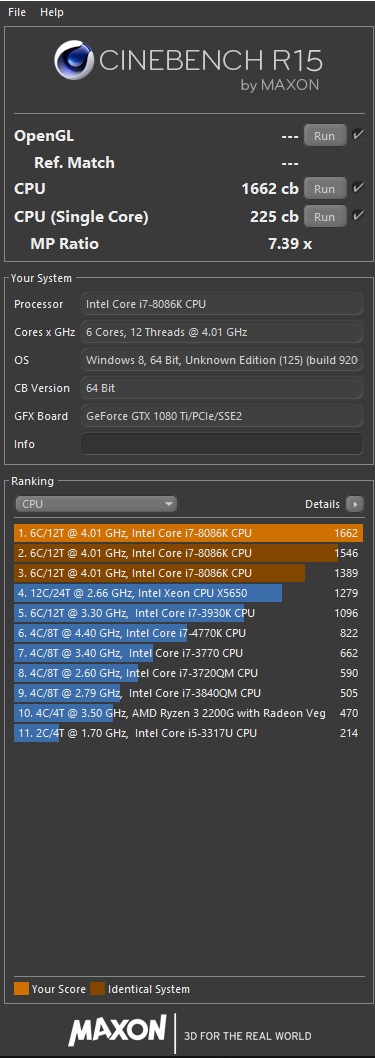Screen dimensions: 375x1058
Task: Run the CPU Single Core benchmark
Action: 325,217
